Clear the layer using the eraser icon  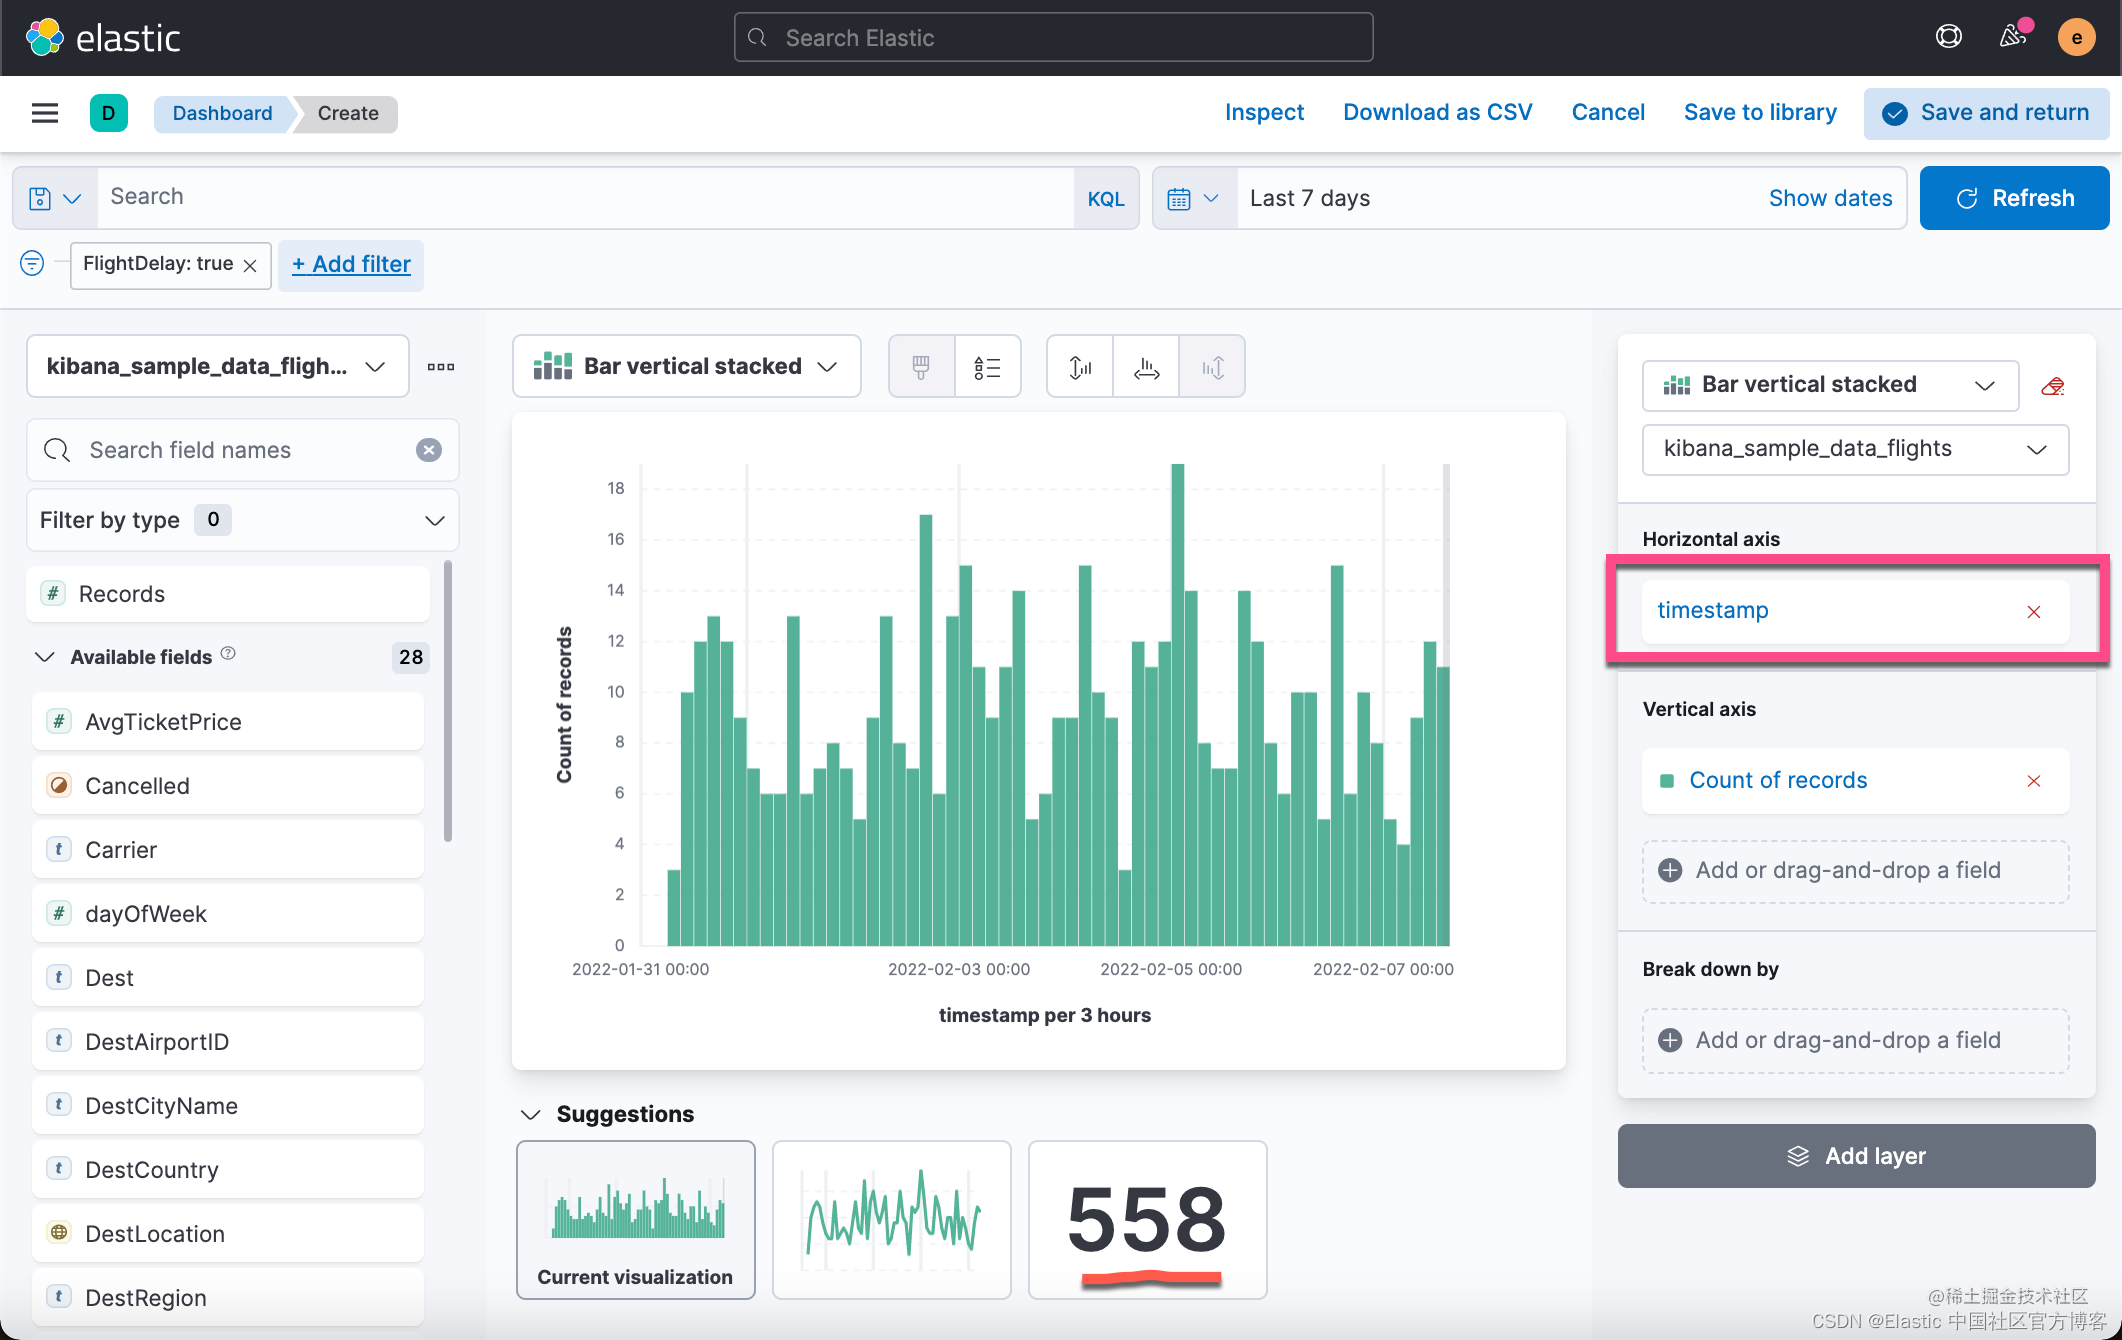click(x=2054, y=386)
